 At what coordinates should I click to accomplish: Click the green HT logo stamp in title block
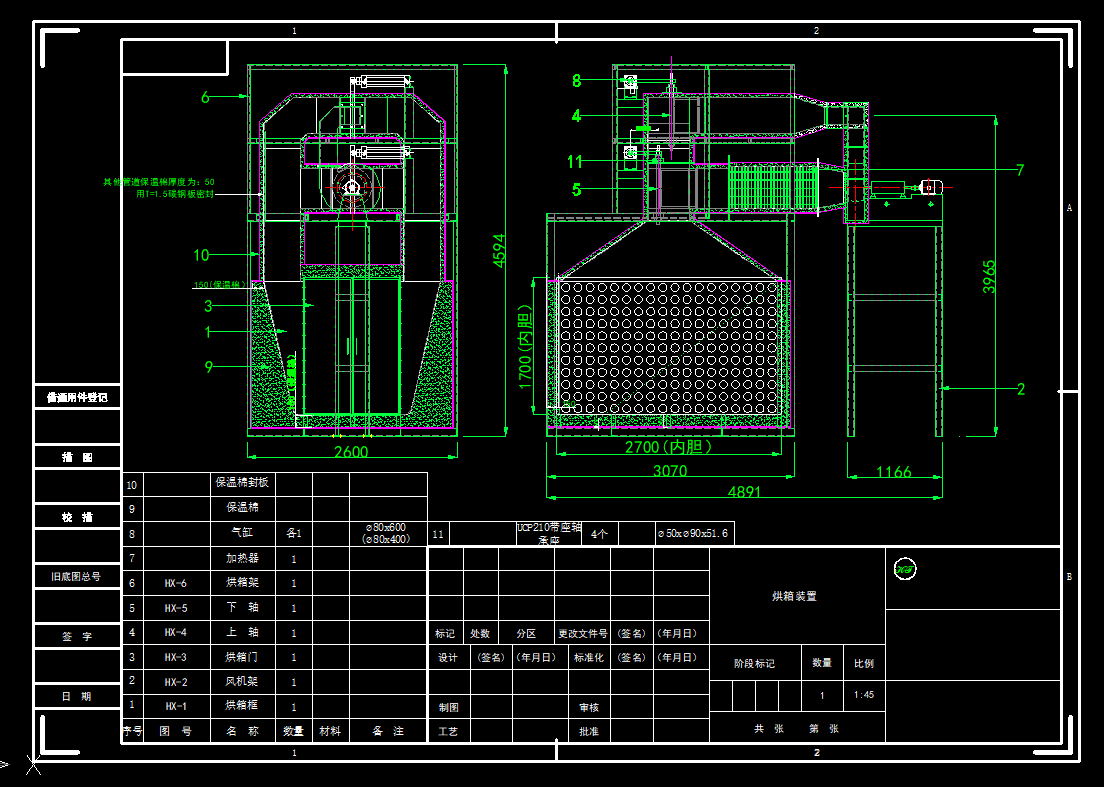click(x=906, y=569)
